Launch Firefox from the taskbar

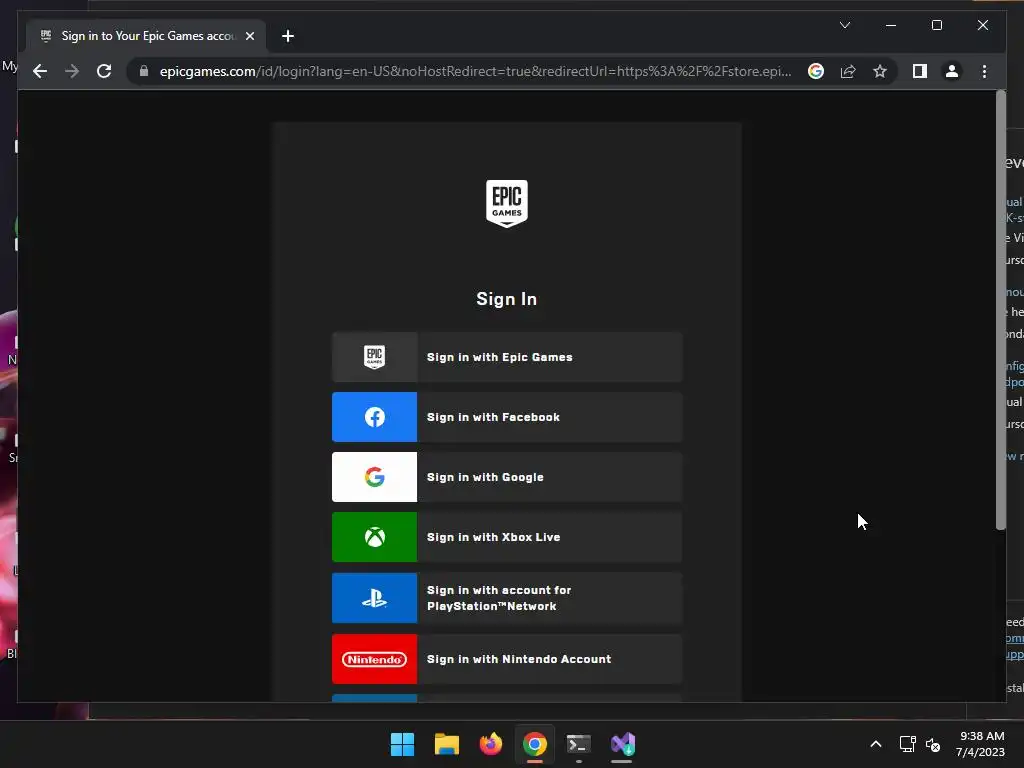[490, 744]
